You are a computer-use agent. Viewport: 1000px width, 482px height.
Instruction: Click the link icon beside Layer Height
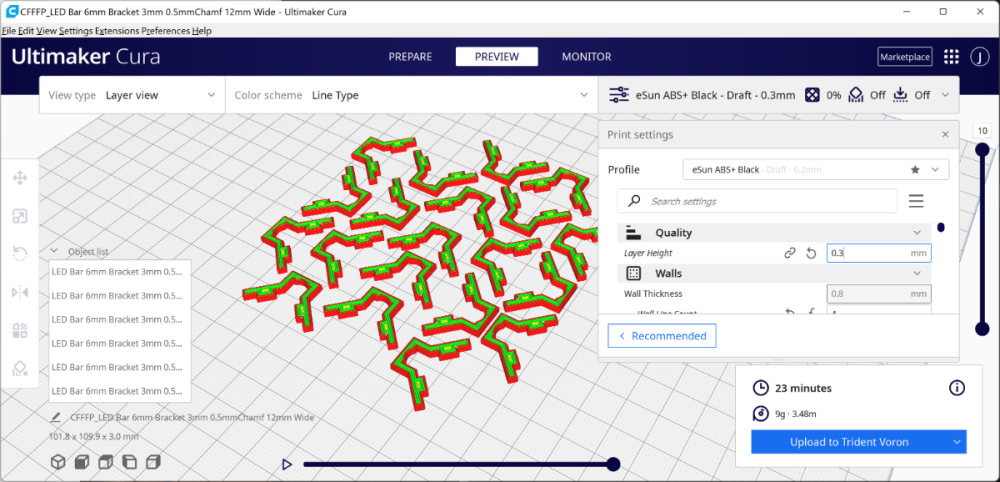click(x=790, y=253)
